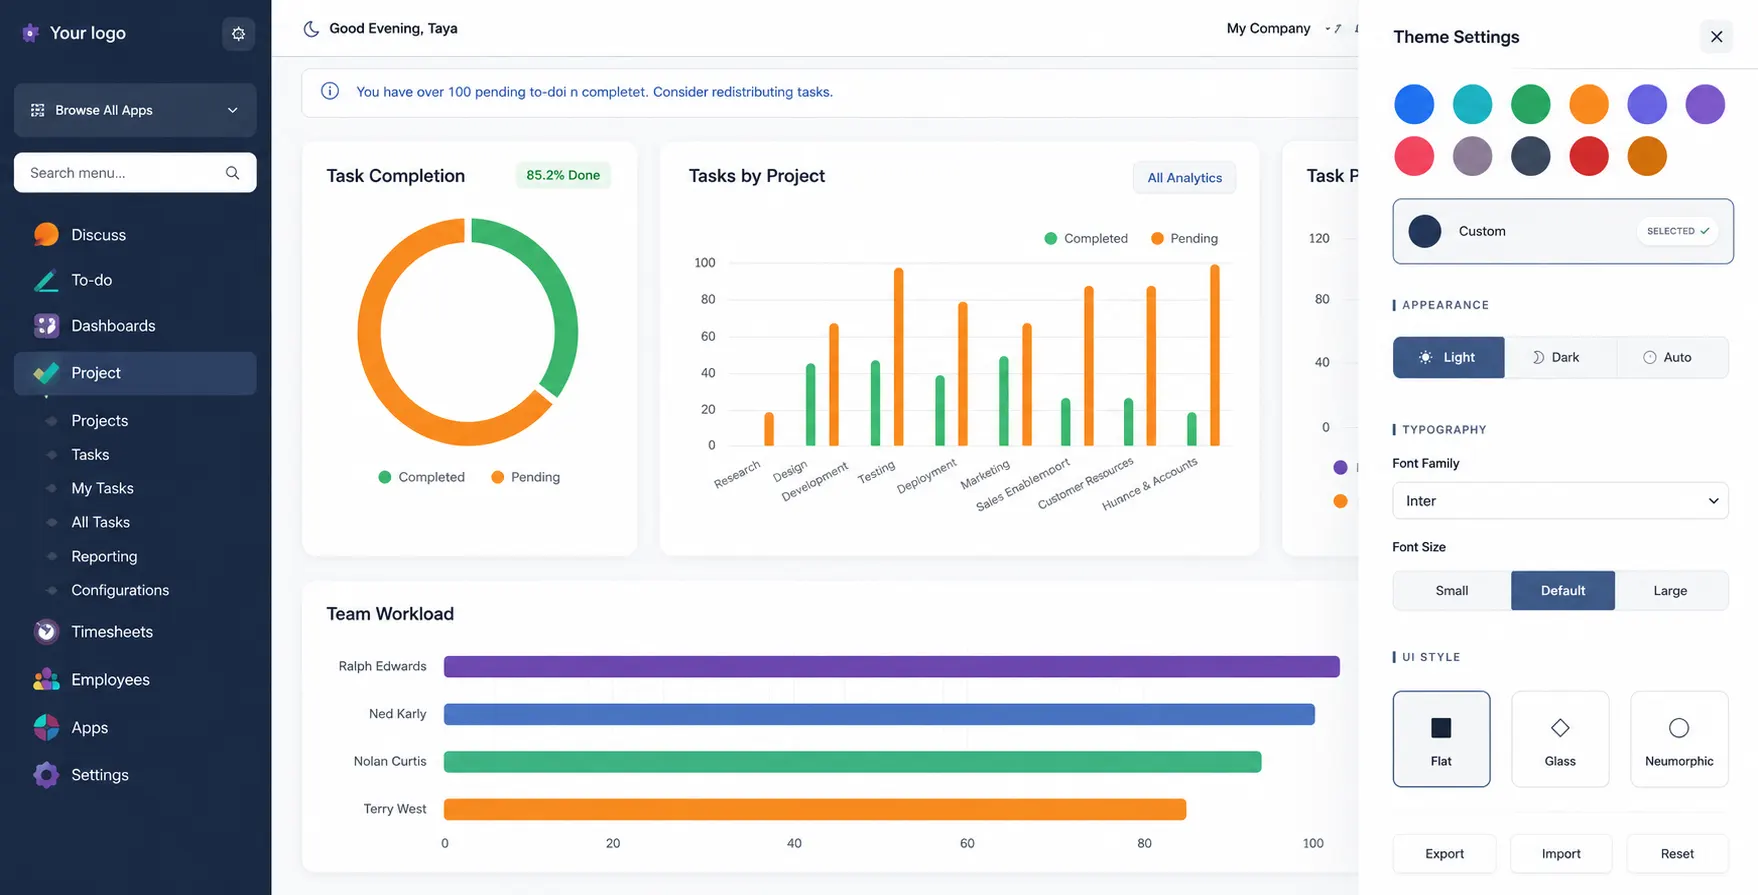Set appearance to Auto

[x=1672, y=357]
